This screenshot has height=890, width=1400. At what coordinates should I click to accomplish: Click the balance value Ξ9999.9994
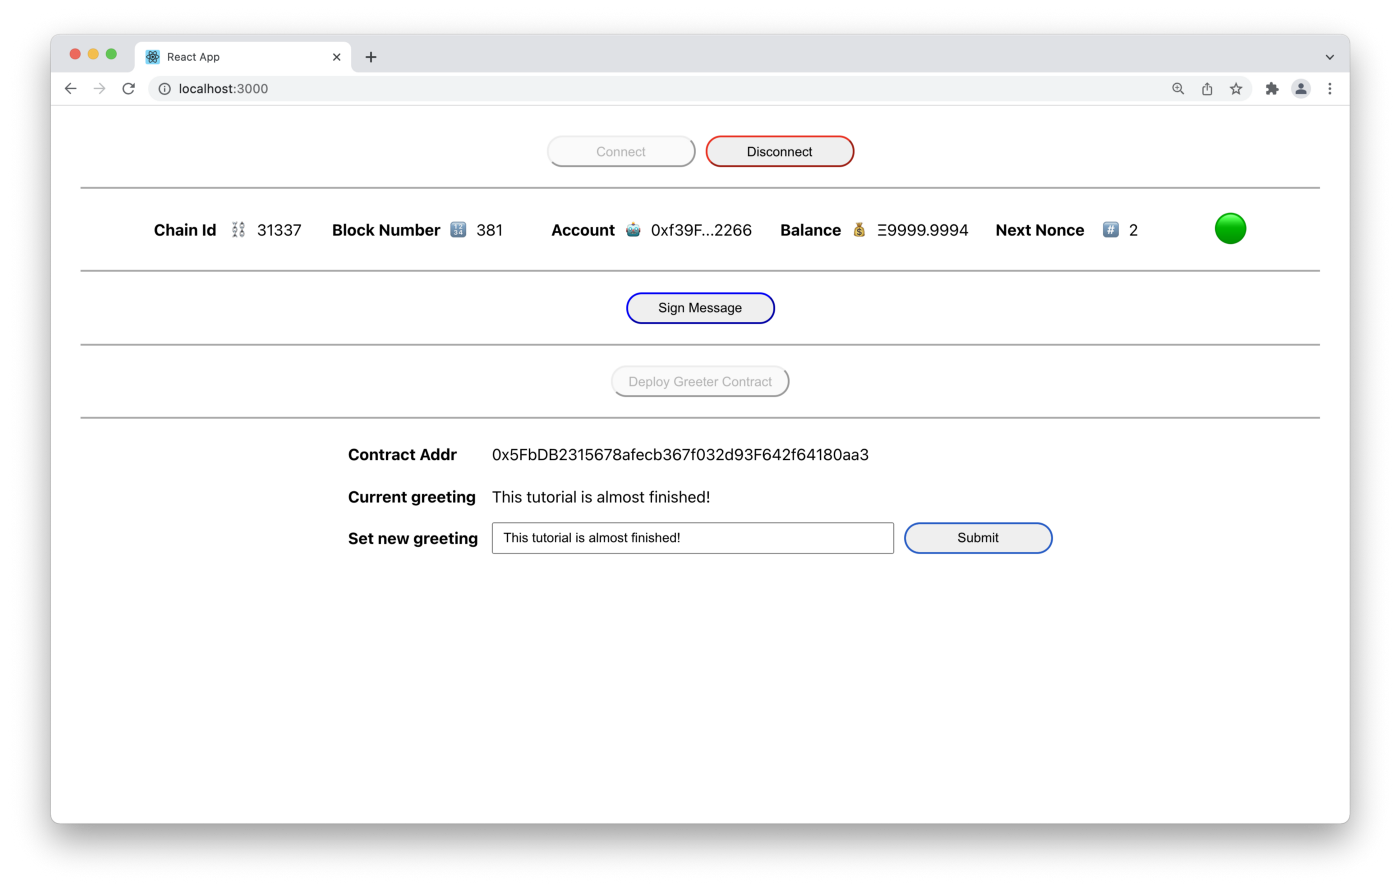click(x=922, y=230)
